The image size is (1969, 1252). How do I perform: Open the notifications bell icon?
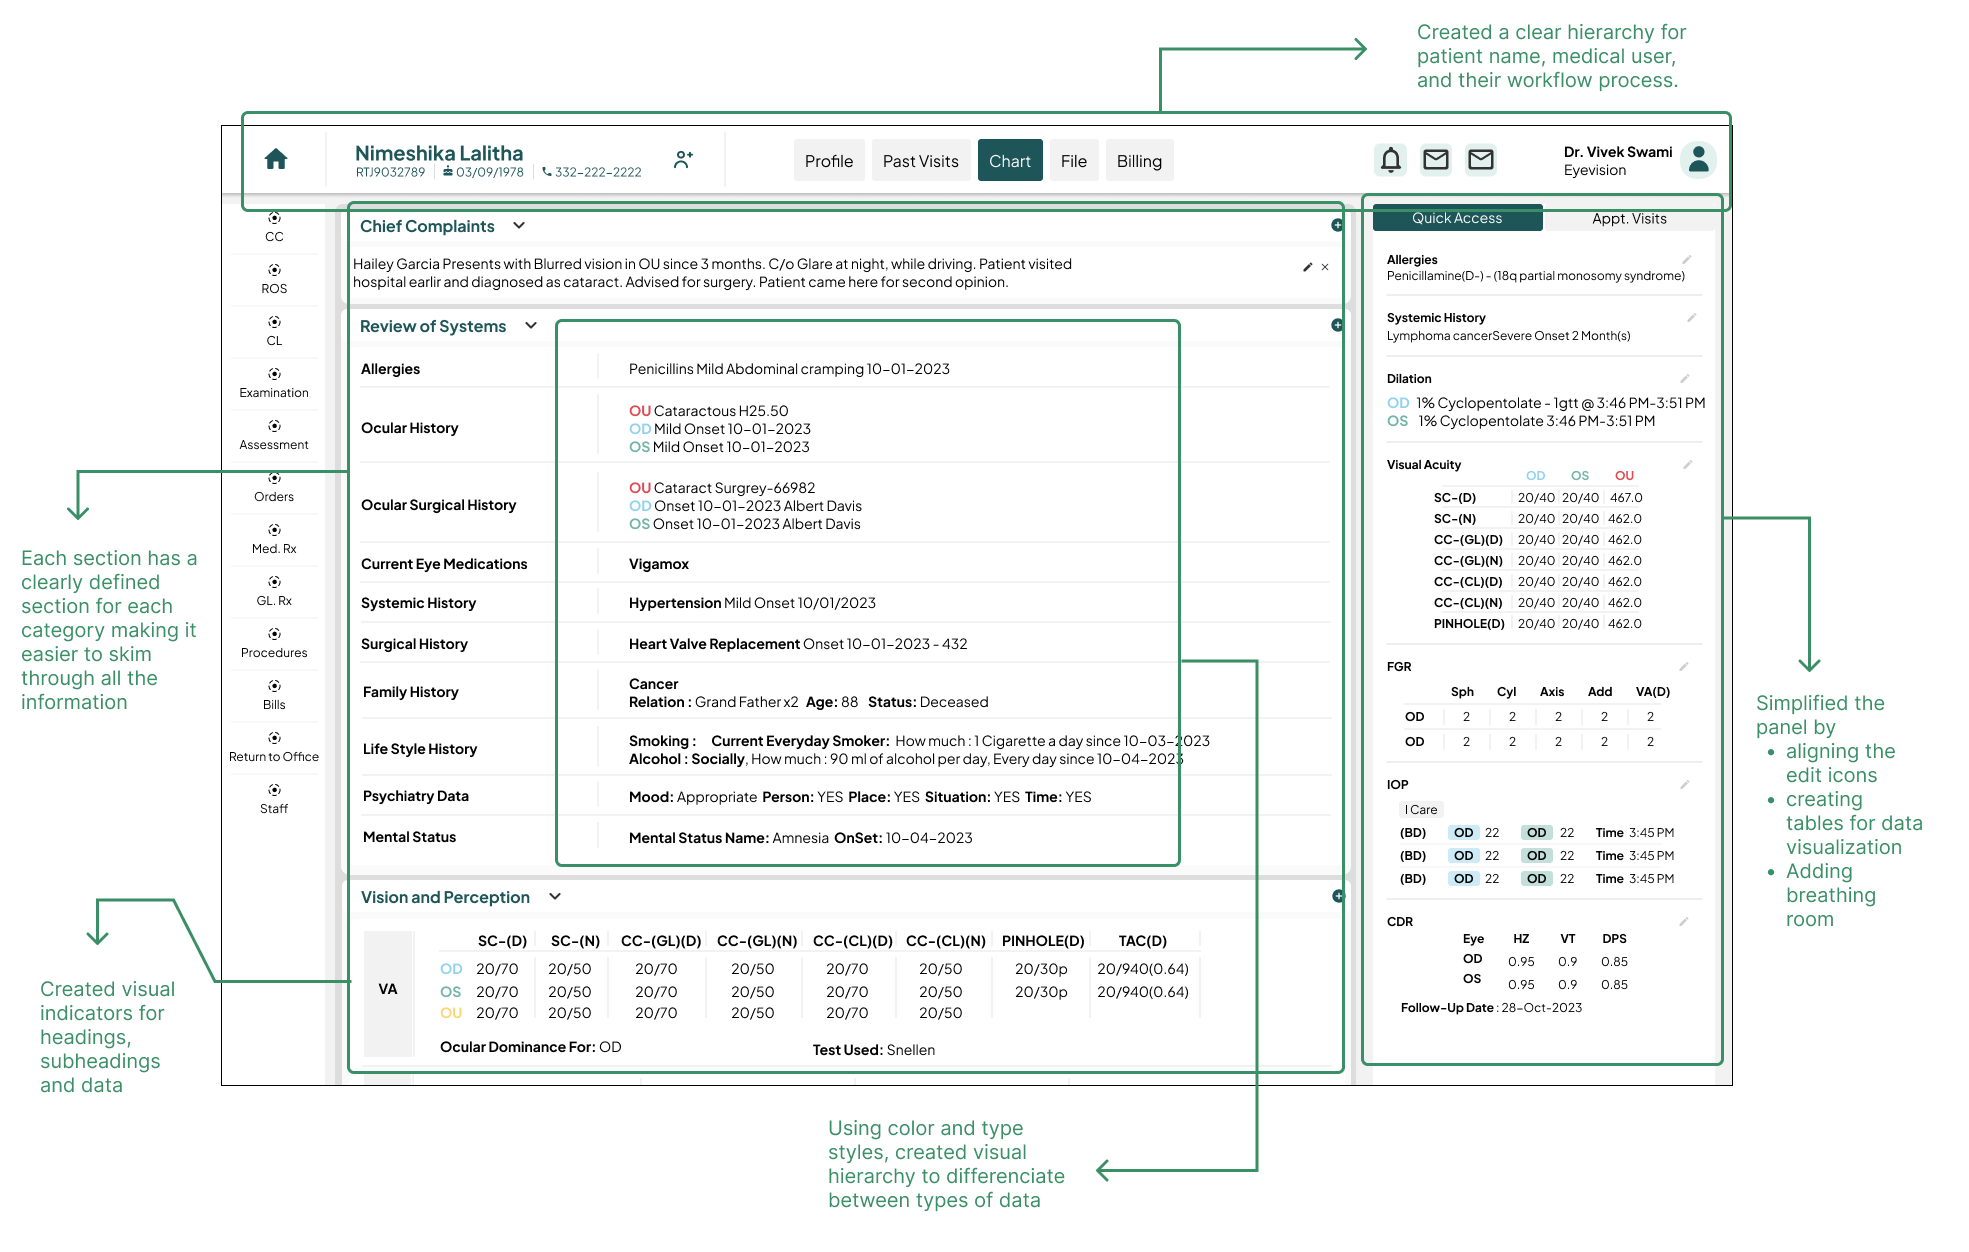[1390, 159]
